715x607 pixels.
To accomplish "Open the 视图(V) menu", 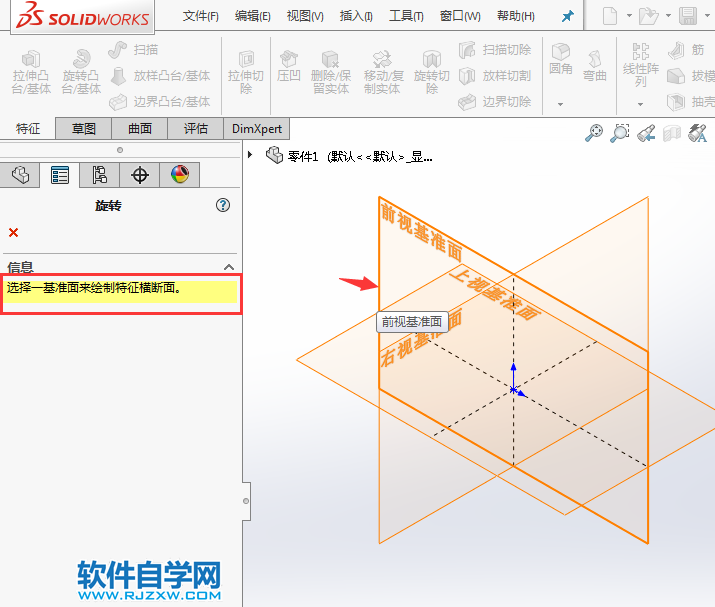I will tap(305, 16).
